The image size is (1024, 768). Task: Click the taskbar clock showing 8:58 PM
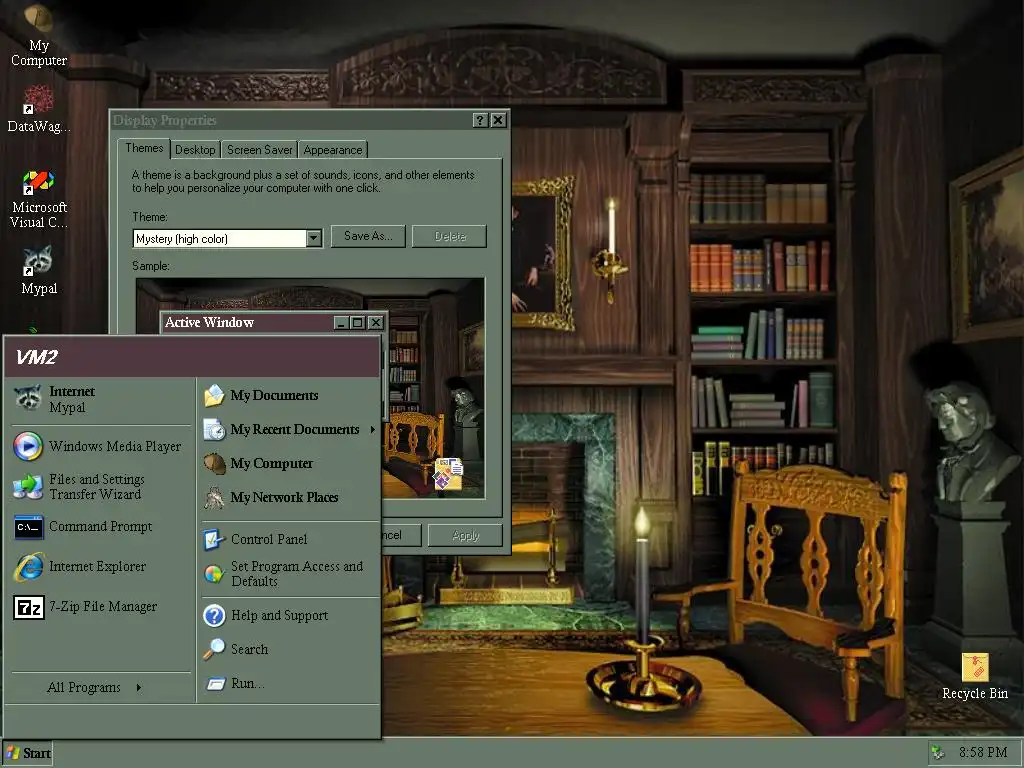point(983,752)
